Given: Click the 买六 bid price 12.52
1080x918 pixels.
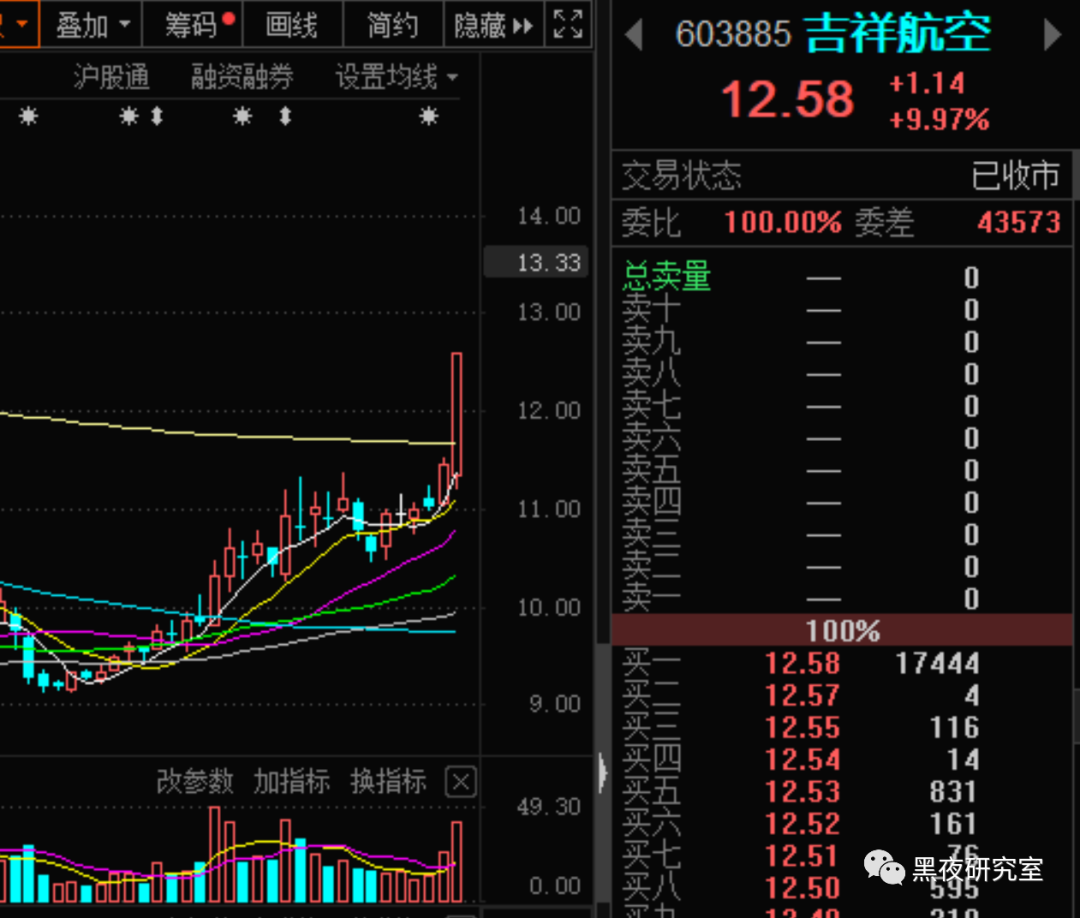Looking at the screenshot, I should tap(802, 824).
